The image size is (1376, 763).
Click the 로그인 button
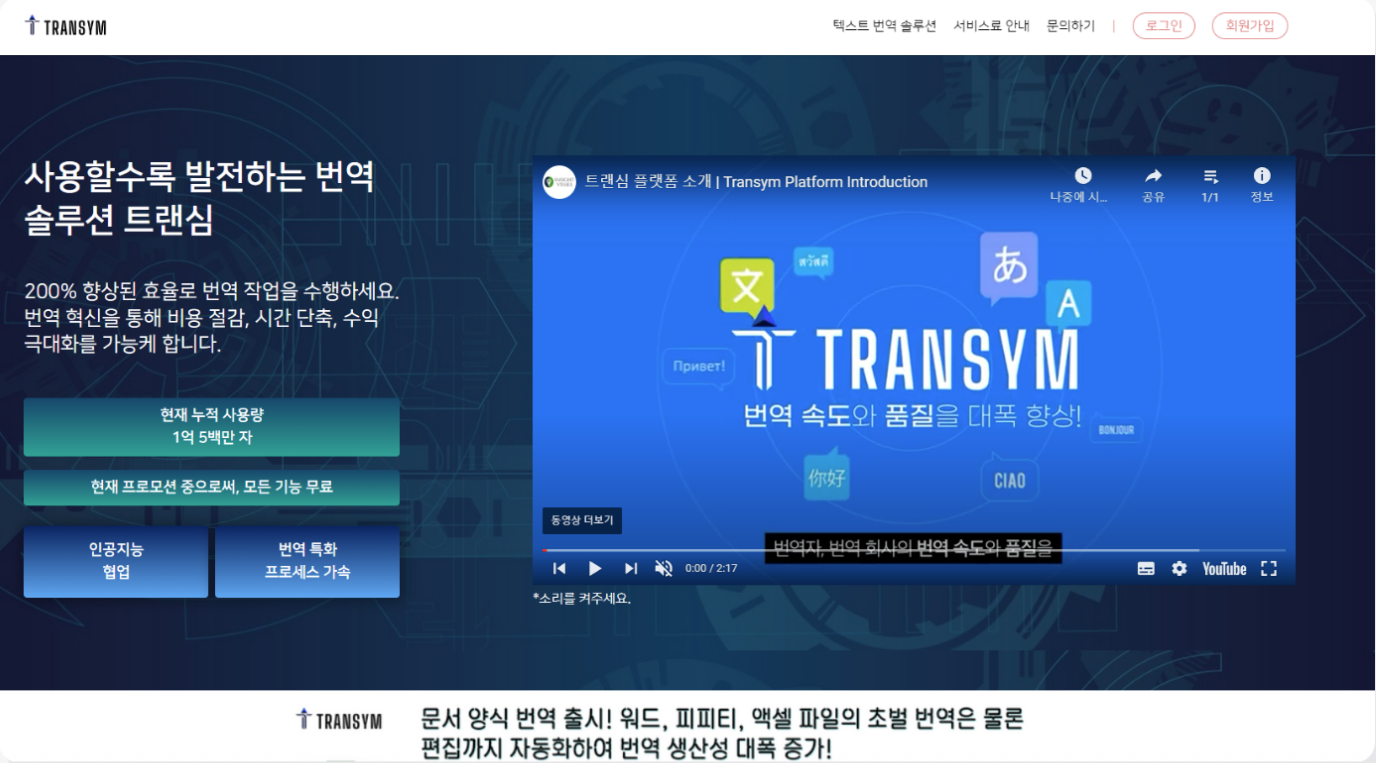coord(1164,26)
